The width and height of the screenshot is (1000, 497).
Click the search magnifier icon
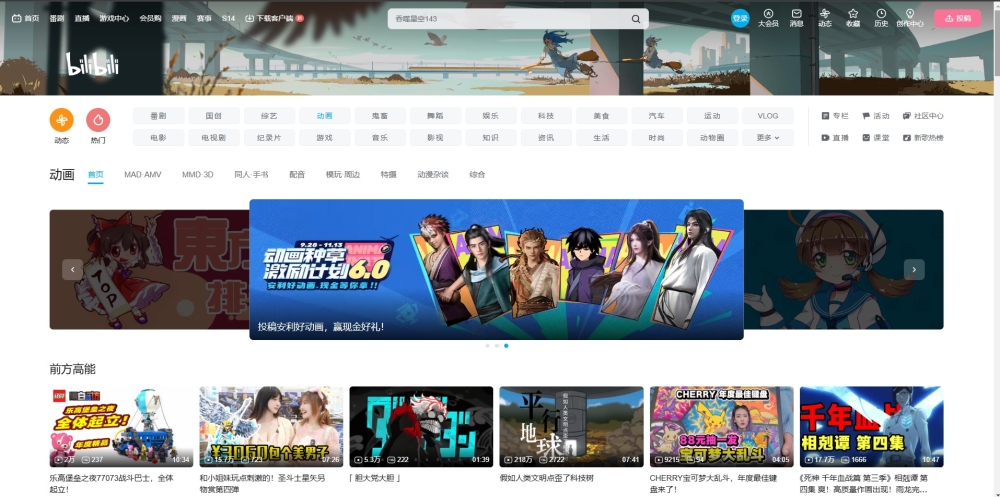click(x=636, y=19)
